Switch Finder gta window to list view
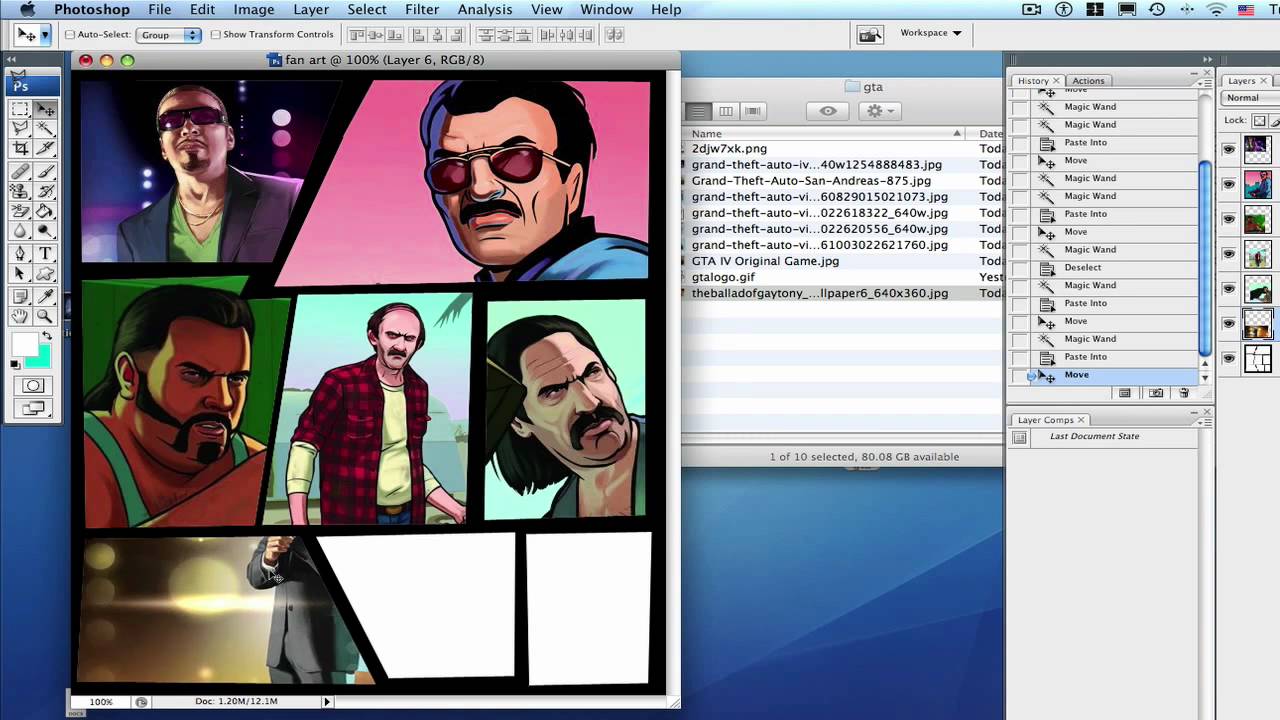1280x720 pixels. point(700,111)
